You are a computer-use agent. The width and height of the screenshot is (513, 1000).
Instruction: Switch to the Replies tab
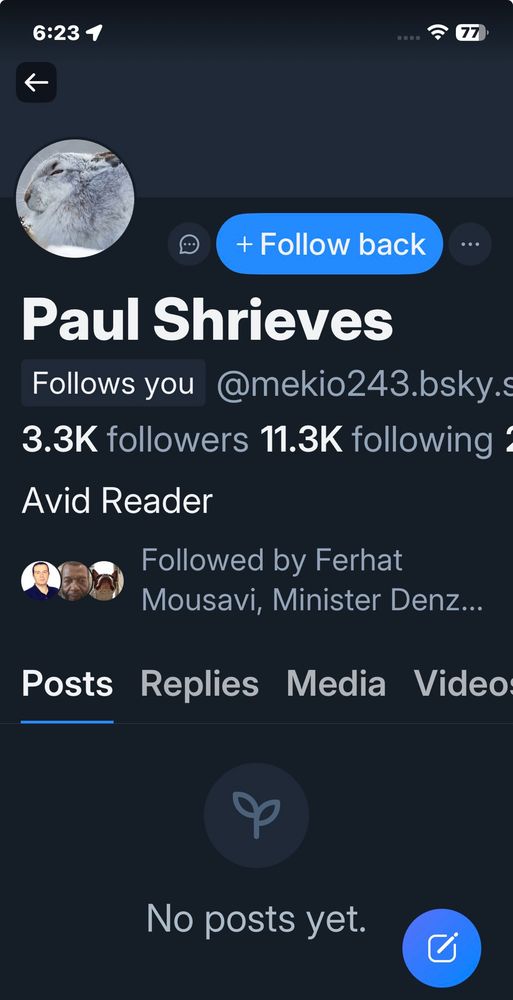[x=200, y=684]
